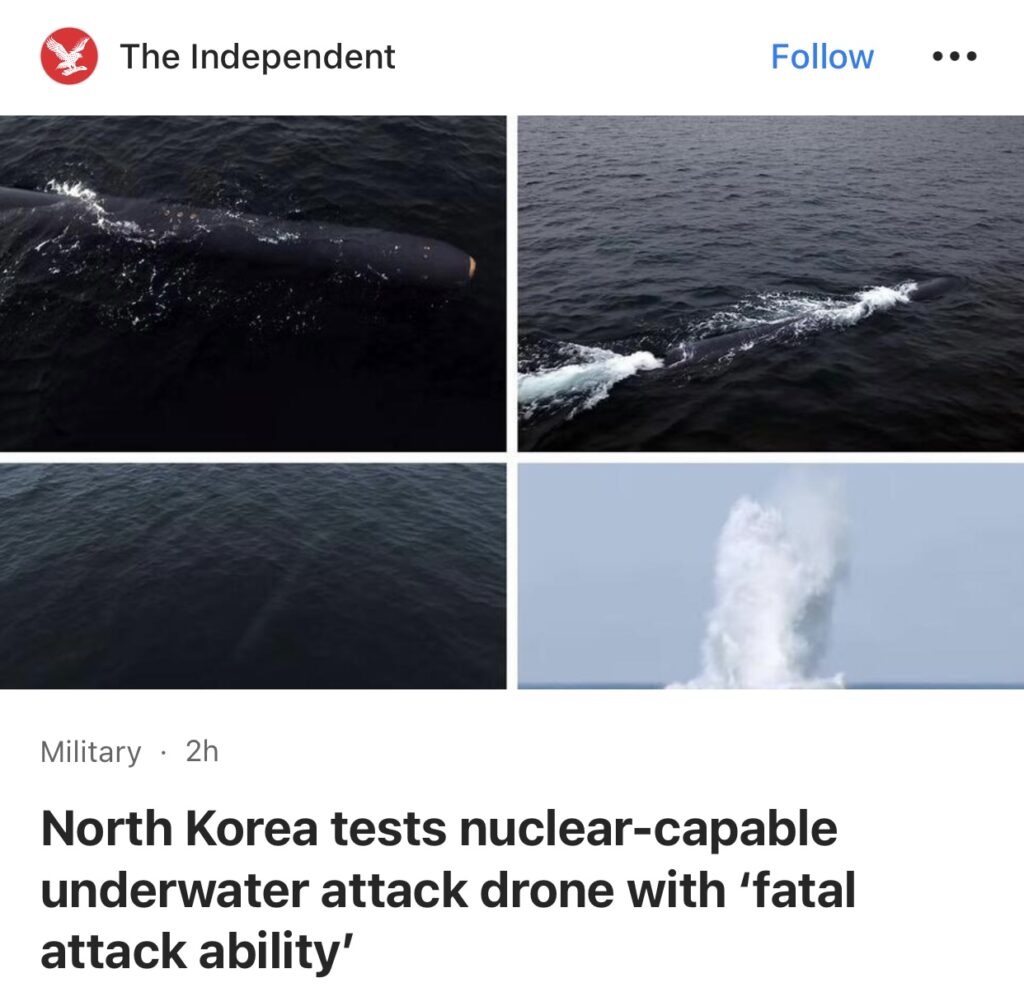View top-left photo of underwater drone nose
Viewport: 1024px width, 997px height.
click(253, 283)
